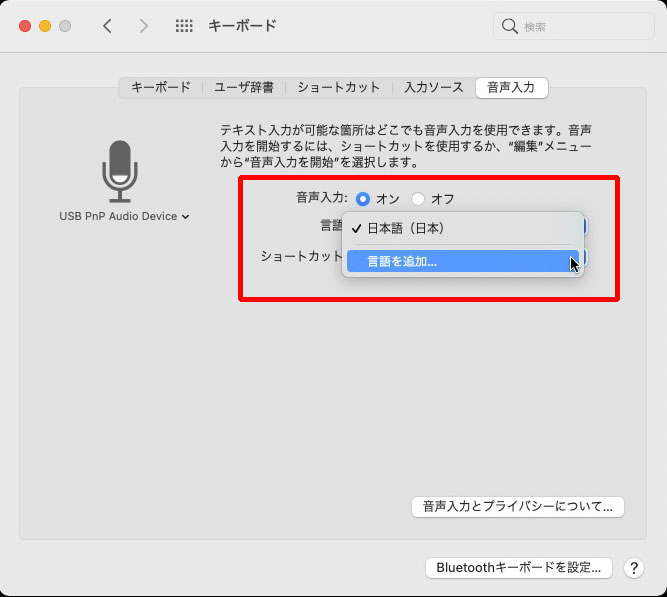Focus the 検索 search field
The height and width of the screenshot is (597, 667).
click(573, 26)
